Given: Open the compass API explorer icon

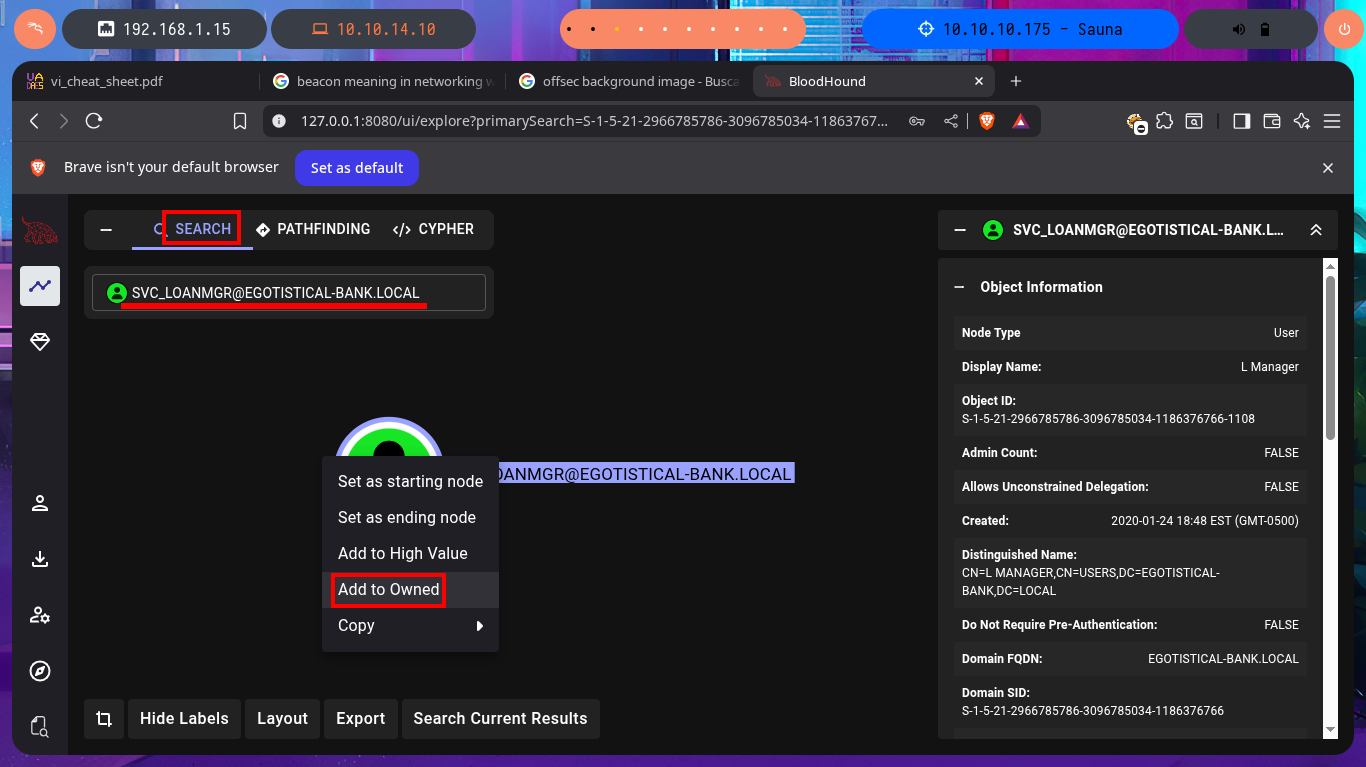Looking at the screenshot, I should 40,671.
